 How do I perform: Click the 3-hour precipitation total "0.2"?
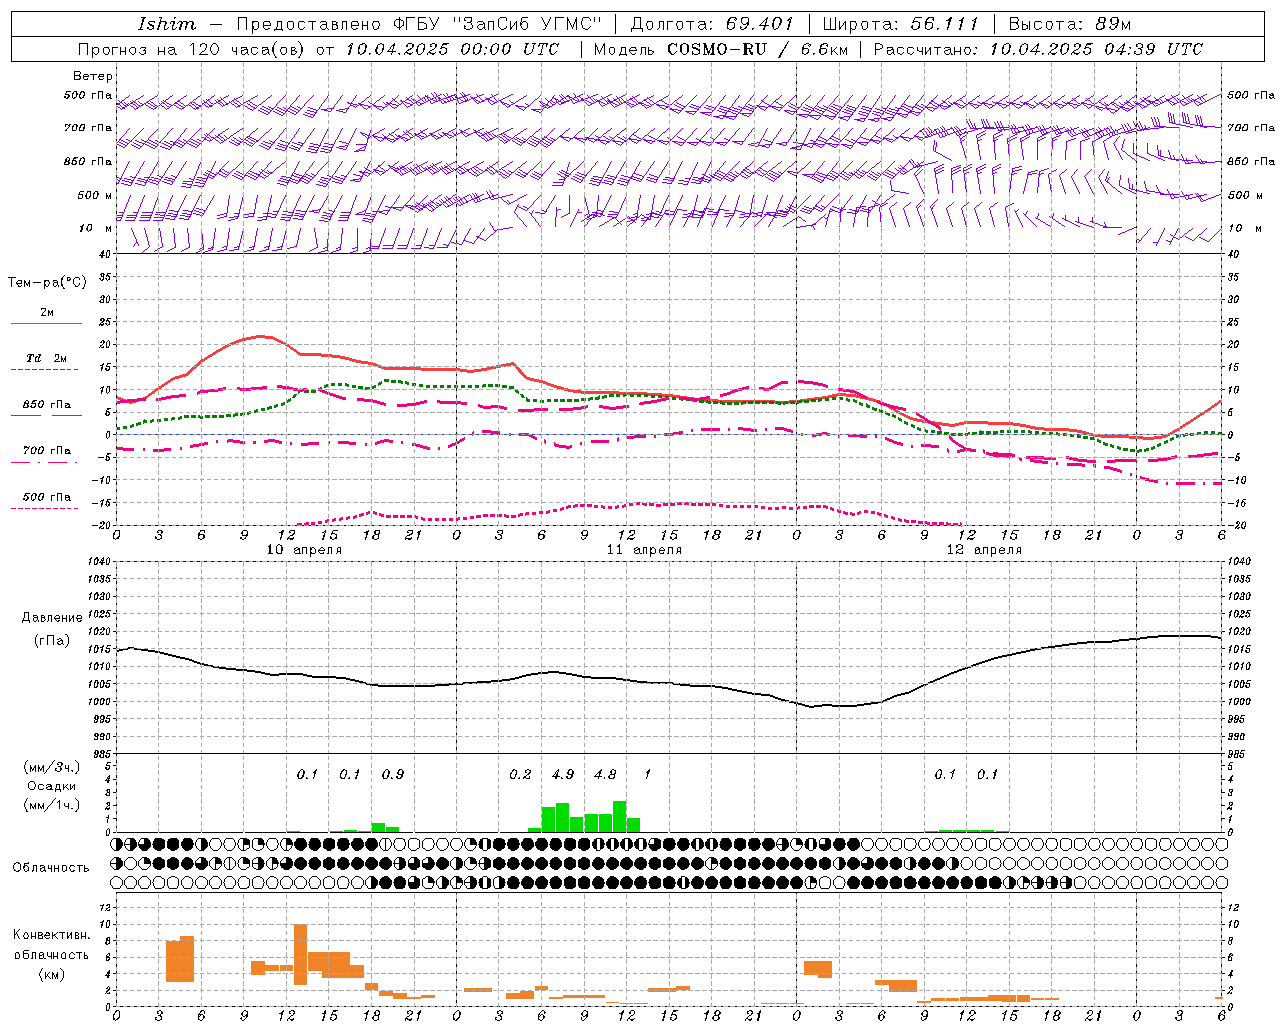click(520, 774)
